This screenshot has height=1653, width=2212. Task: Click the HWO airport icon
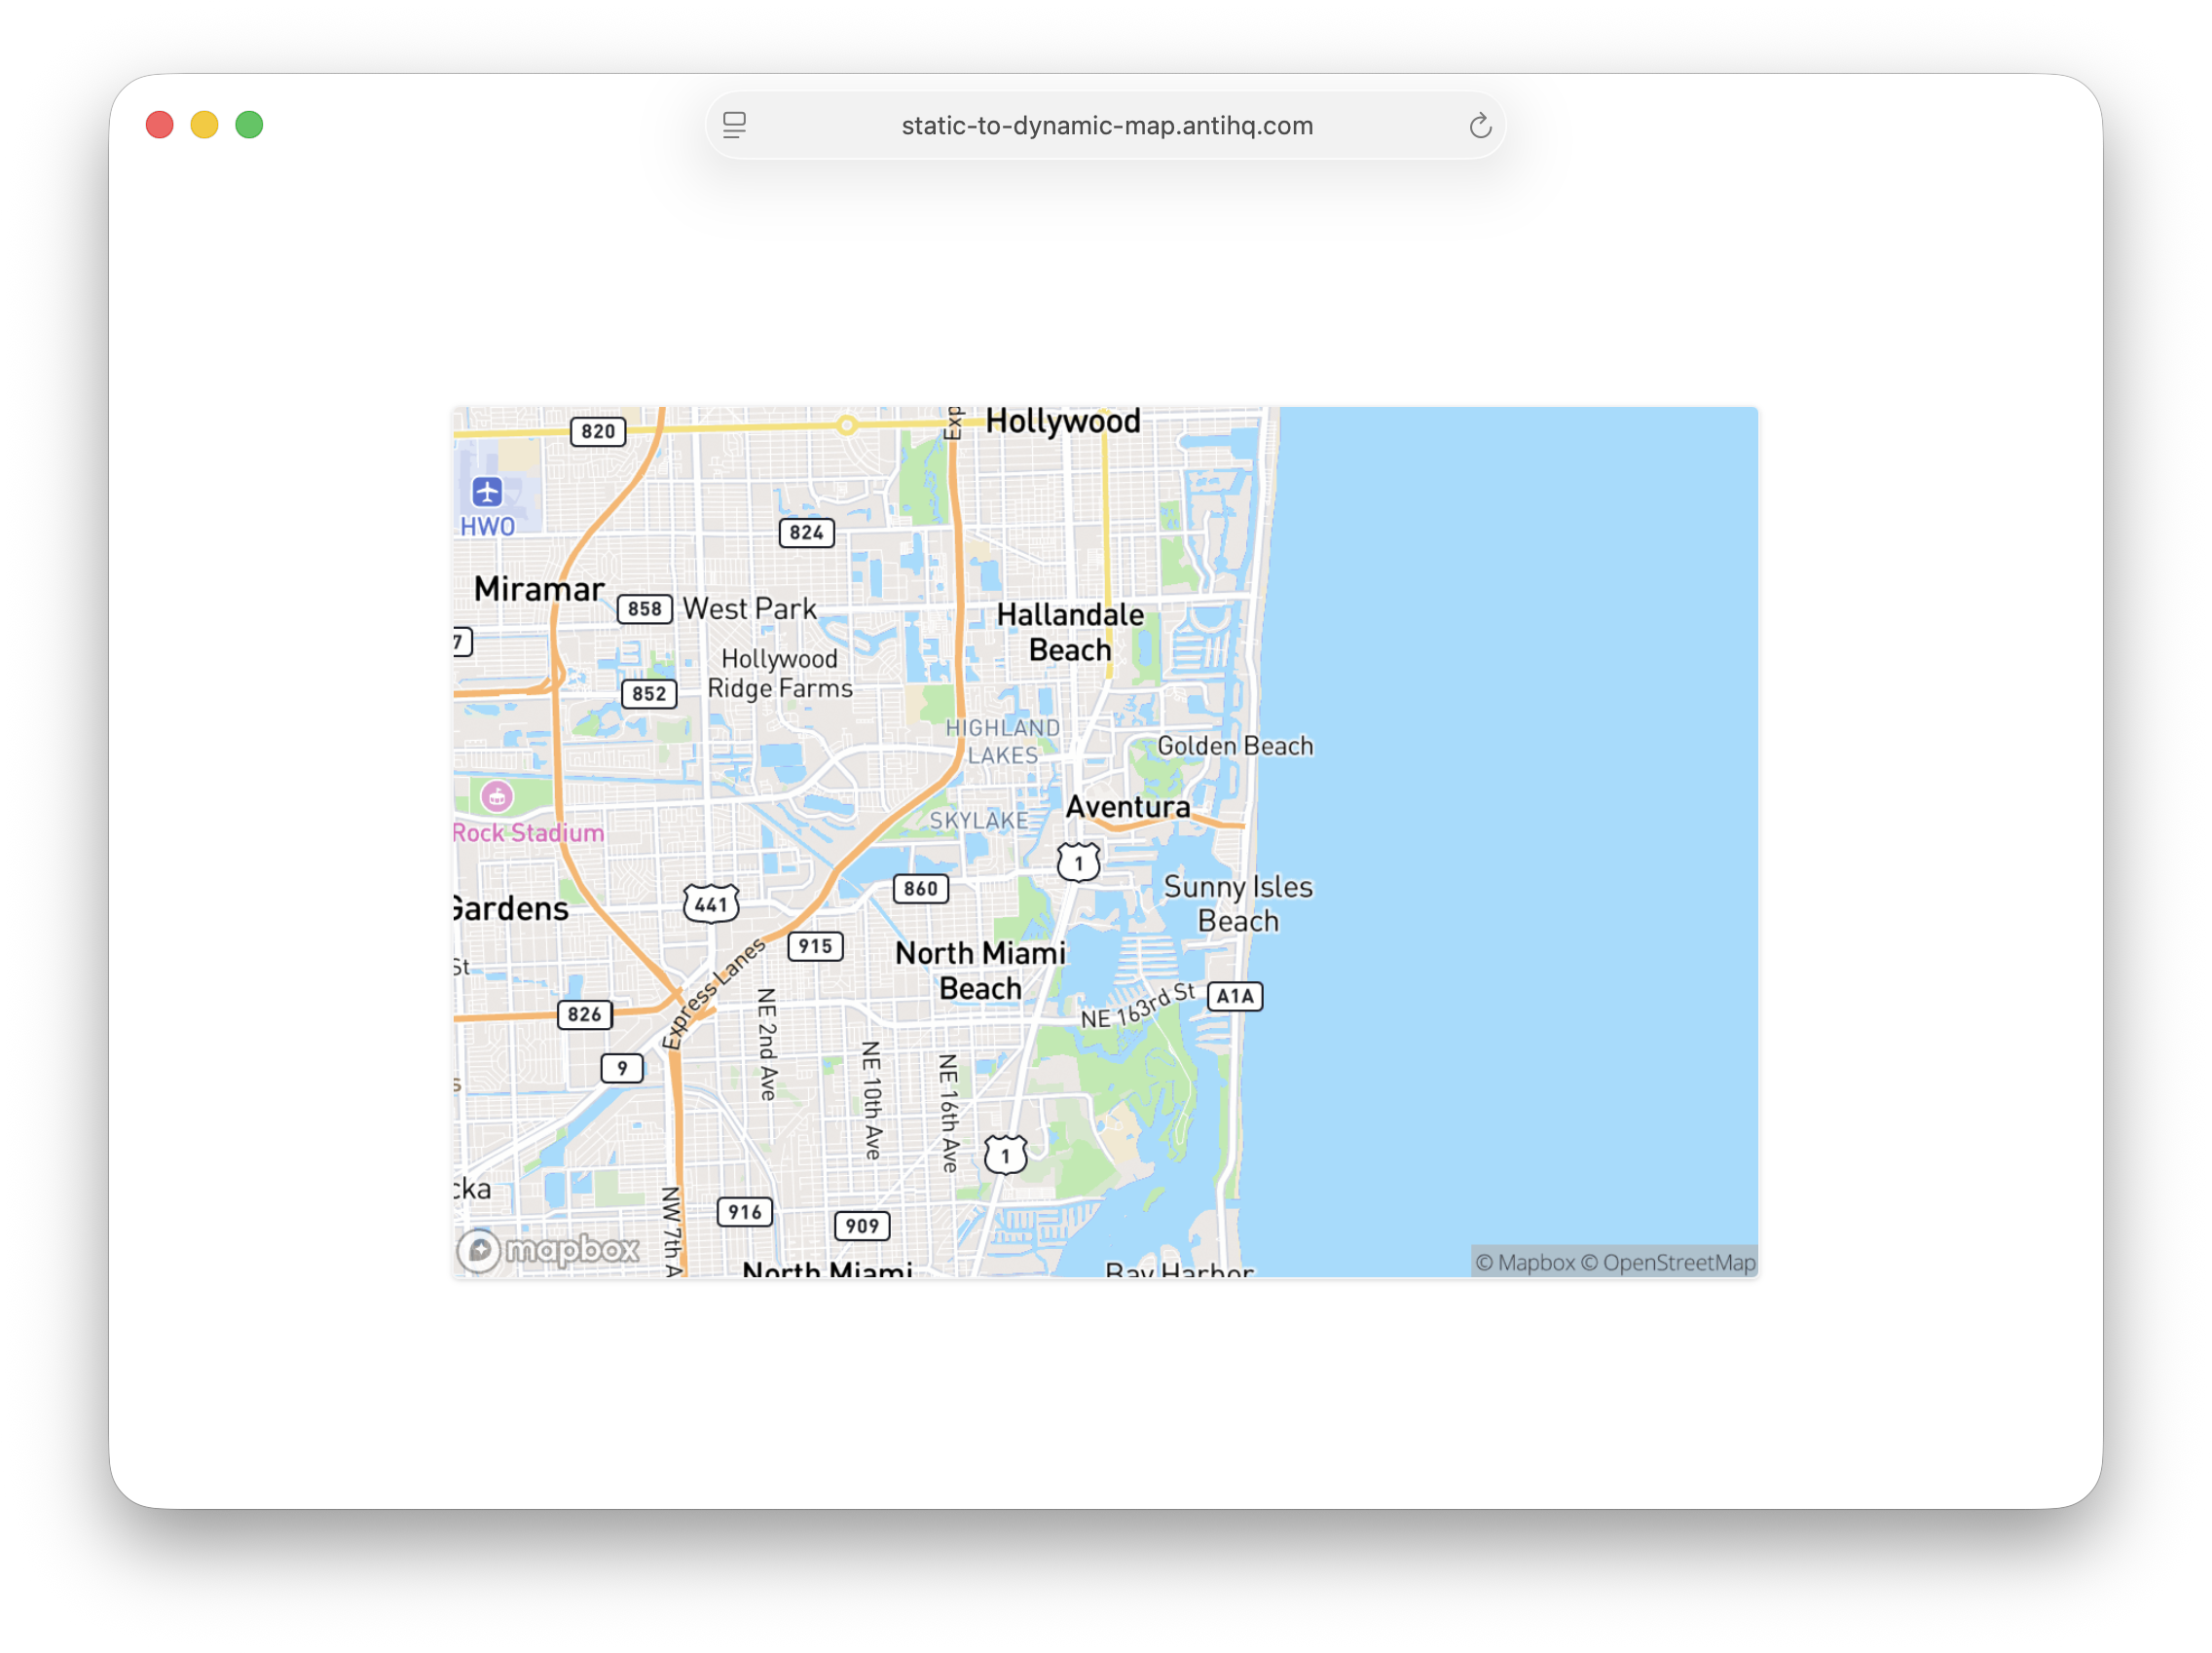(x=487, y=492)
